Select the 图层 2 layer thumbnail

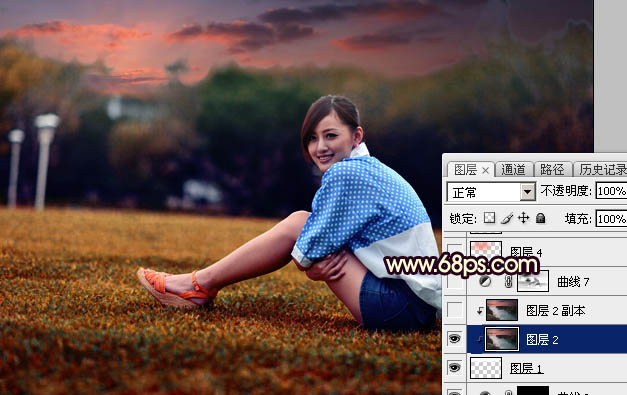502,339
